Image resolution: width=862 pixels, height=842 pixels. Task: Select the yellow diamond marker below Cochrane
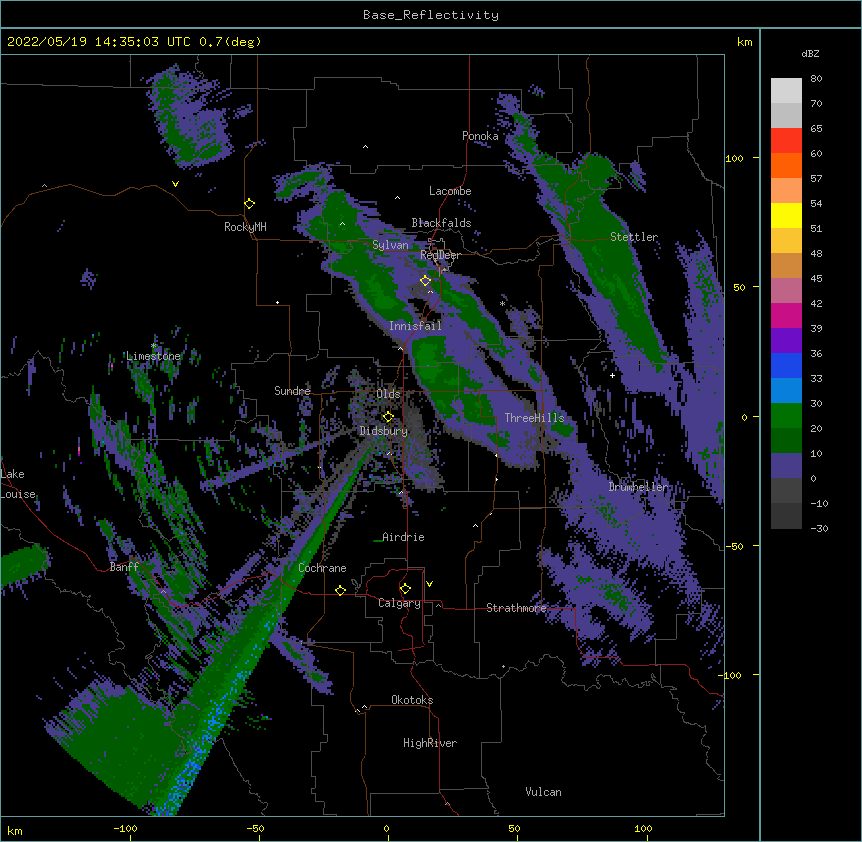(x=340, y=590)
